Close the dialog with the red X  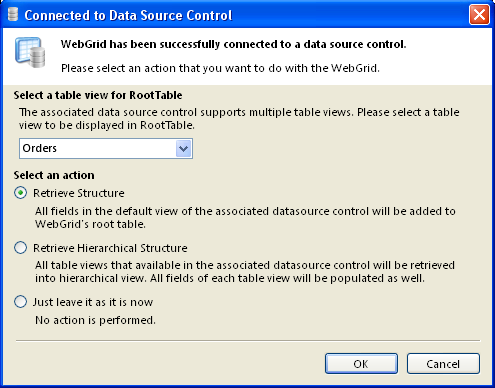(x=479, y=15)
